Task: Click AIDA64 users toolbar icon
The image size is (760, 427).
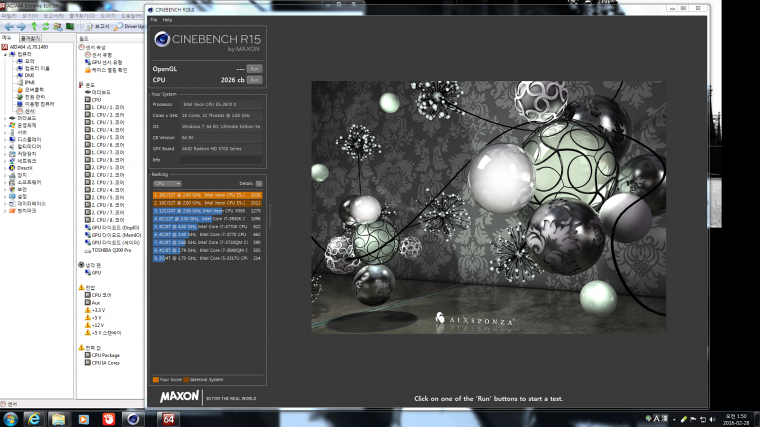Action: [58, 27]
